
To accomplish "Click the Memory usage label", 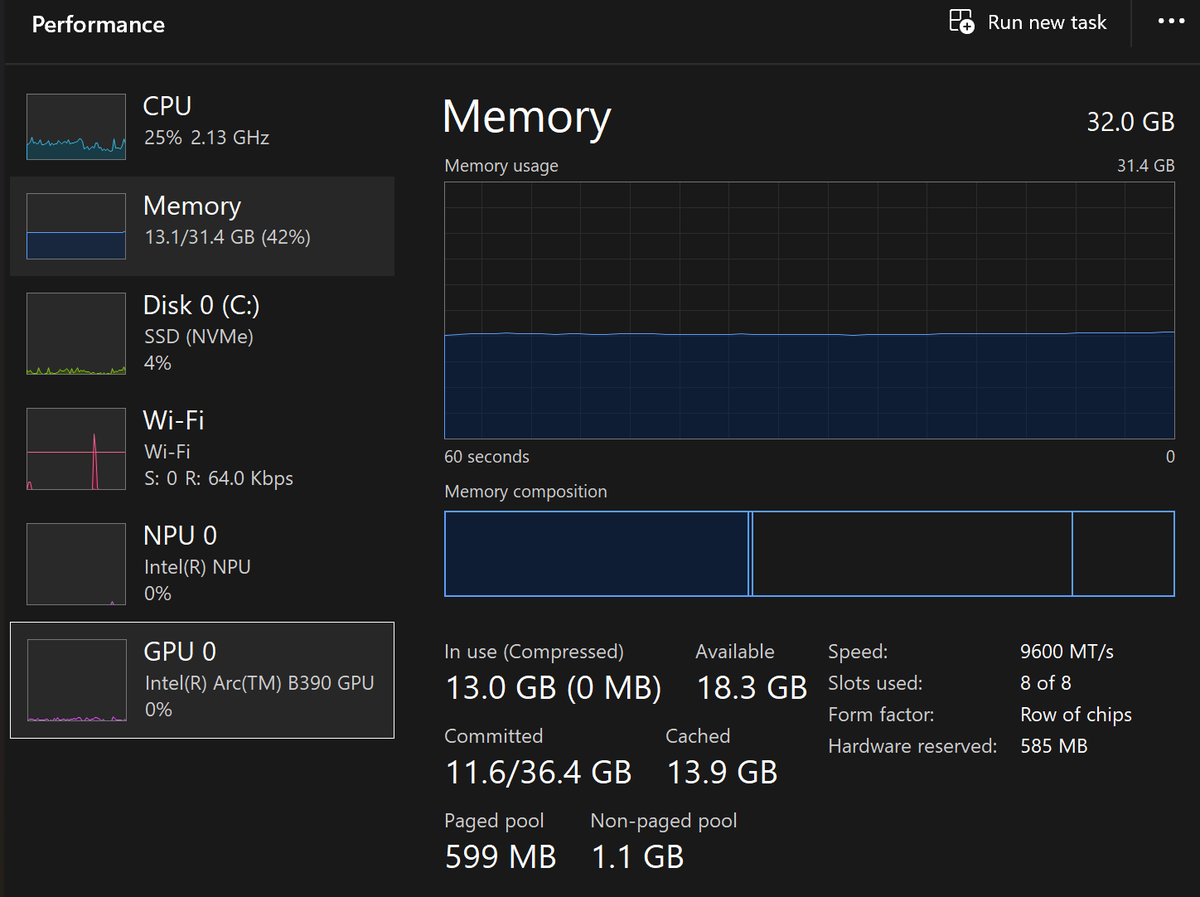I will 501,166.
